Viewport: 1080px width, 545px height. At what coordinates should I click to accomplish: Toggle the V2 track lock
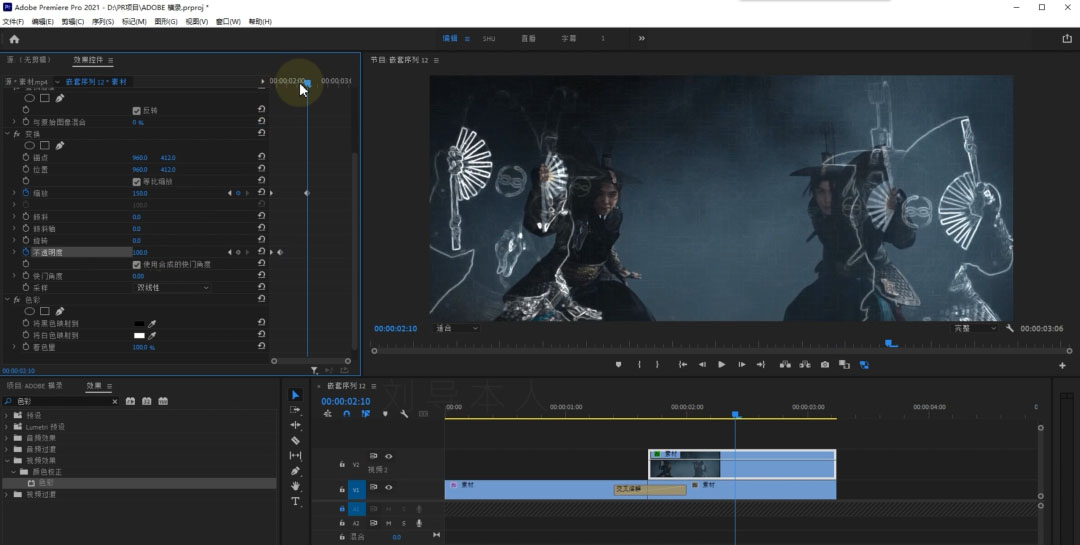(342, 464)
